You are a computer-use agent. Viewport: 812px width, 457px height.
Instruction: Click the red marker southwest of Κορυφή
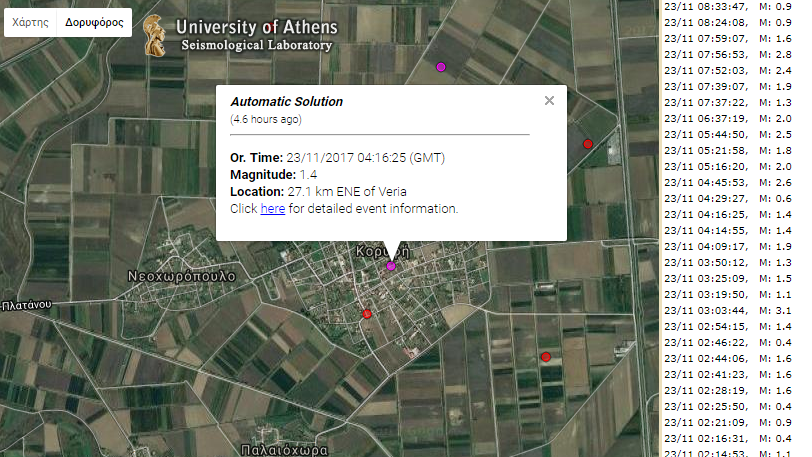[367, 314]
